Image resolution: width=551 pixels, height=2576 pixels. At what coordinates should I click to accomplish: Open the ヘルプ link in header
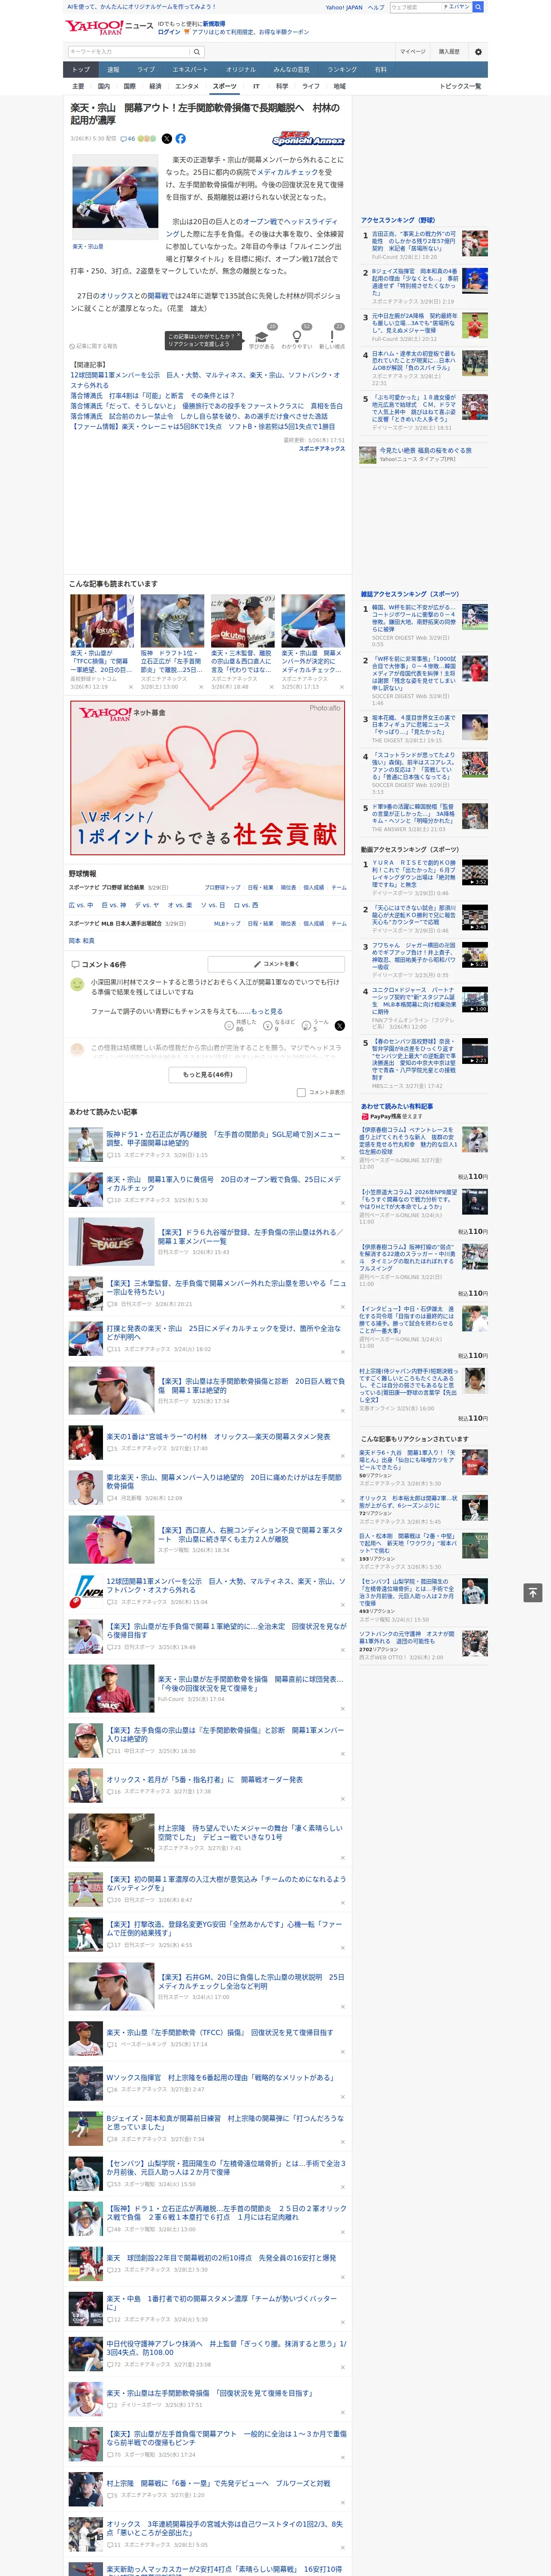tap(375, 7)
